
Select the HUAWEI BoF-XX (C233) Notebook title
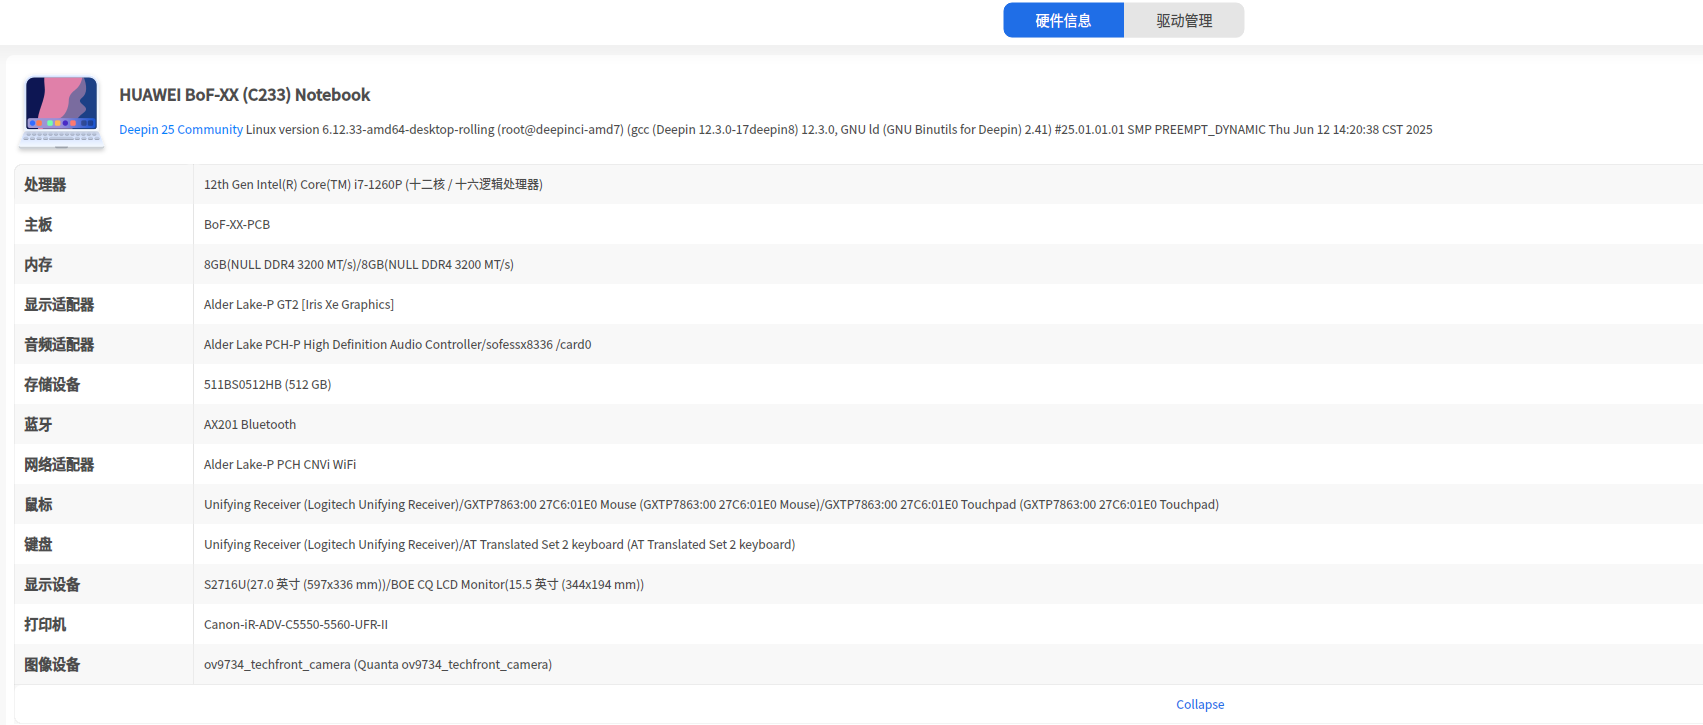click(x=245, y=95)
